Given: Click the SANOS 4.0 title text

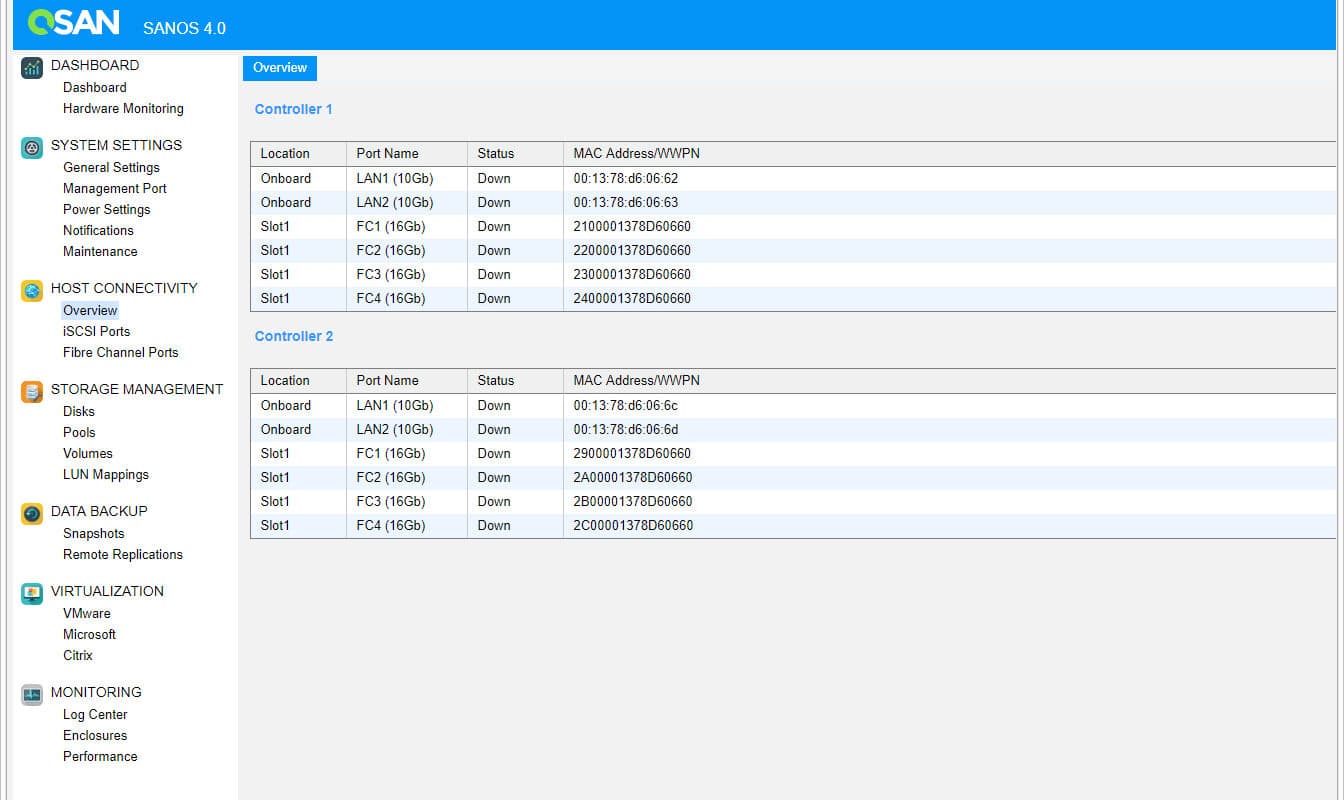Looking at the screenshot, I should click(184, 28).
